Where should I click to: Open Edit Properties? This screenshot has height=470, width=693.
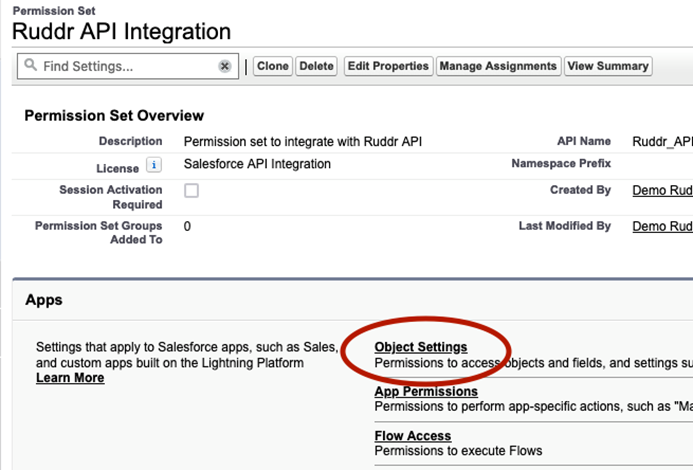click(x=388, y=66)
